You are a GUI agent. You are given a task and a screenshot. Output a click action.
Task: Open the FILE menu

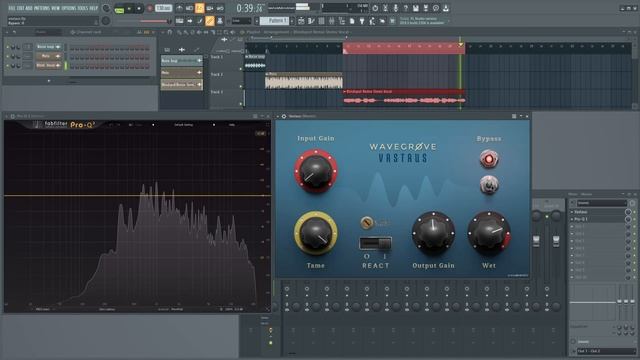point(12,8)
